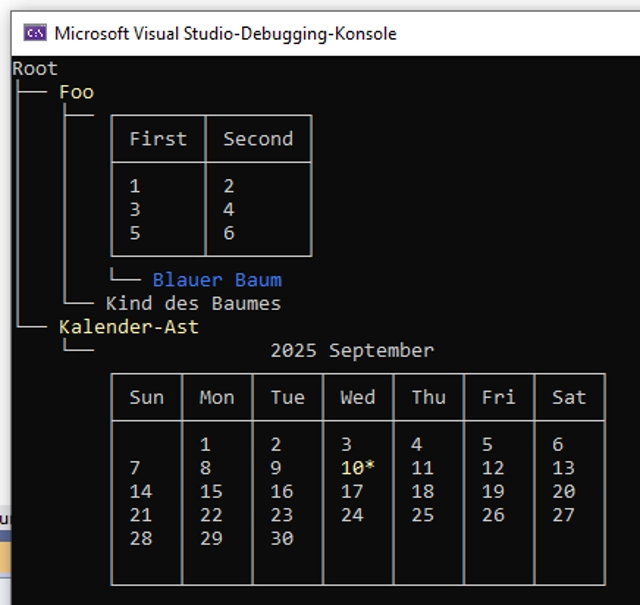Click value 6 in the Second column
The width and height of the screenshot is (640, 605).
229,233
